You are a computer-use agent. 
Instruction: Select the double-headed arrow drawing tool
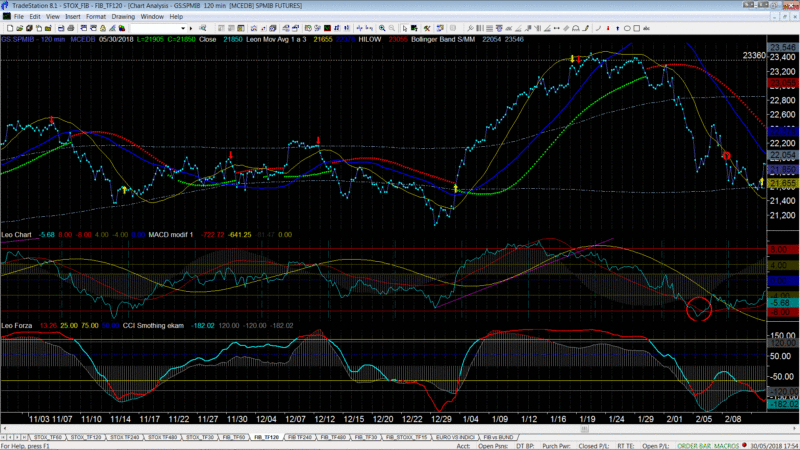[557, 29]
